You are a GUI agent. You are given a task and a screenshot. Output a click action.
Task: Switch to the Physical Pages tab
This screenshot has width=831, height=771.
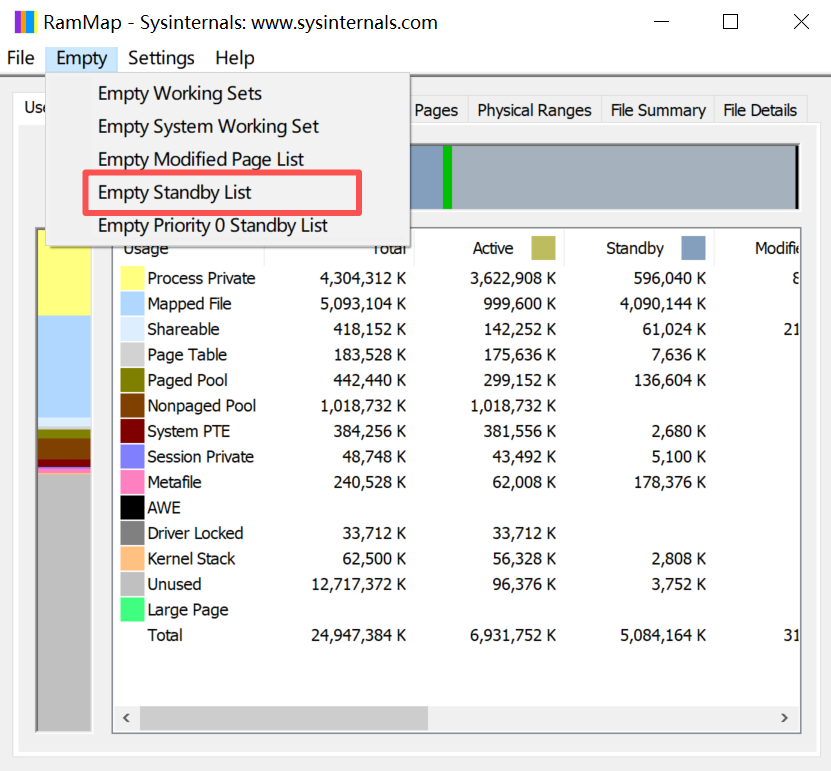pyautogui.click(x=437, y=110)
